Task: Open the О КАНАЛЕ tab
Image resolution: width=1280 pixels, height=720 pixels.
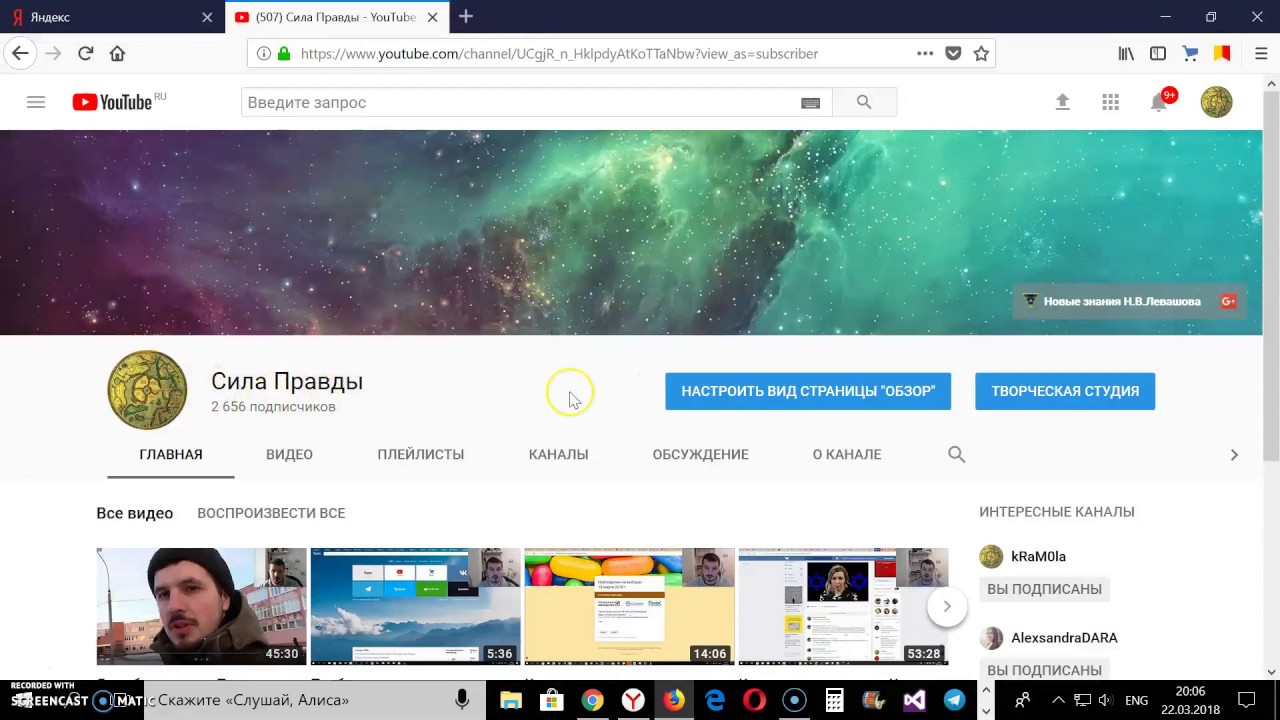Action: click(847, 454)
